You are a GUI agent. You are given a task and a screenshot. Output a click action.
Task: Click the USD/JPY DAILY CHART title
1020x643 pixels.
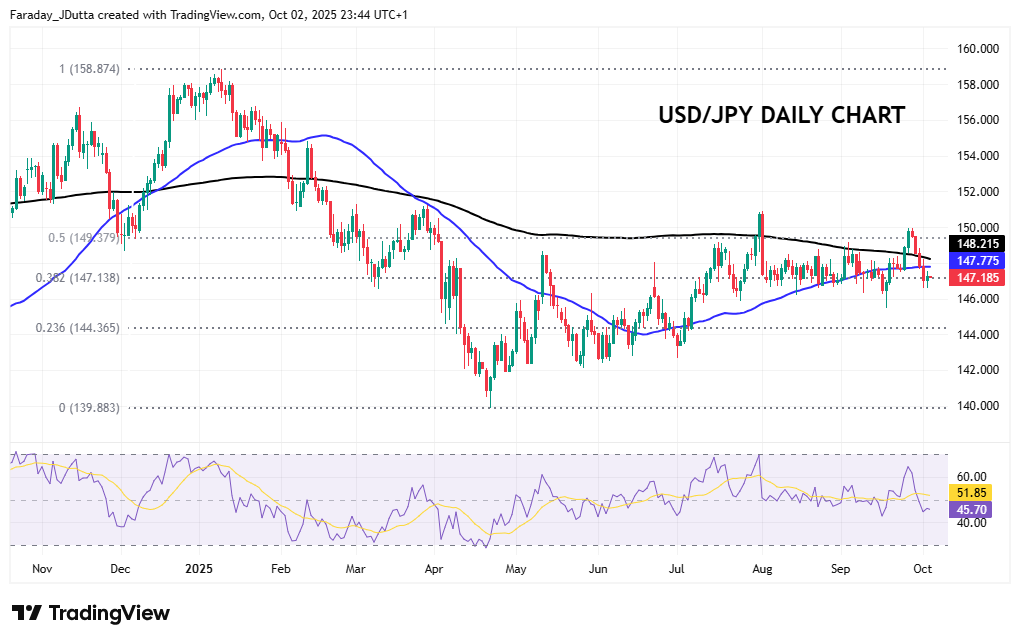[781, 115]
